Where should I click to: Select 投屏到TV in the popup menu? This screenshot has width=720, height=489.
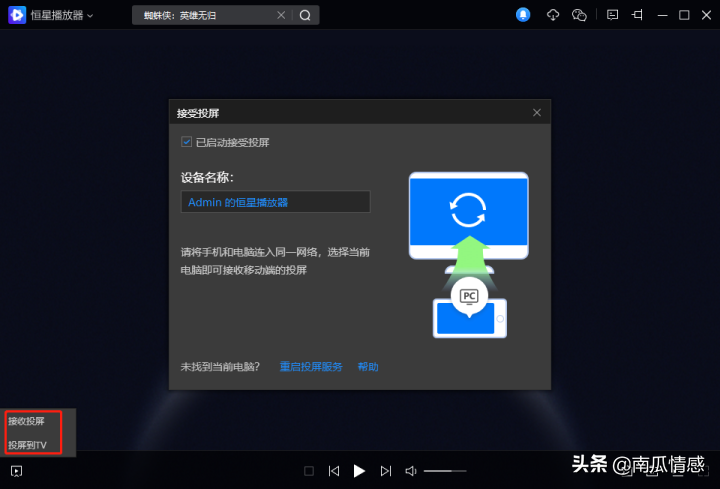point(27,445)
